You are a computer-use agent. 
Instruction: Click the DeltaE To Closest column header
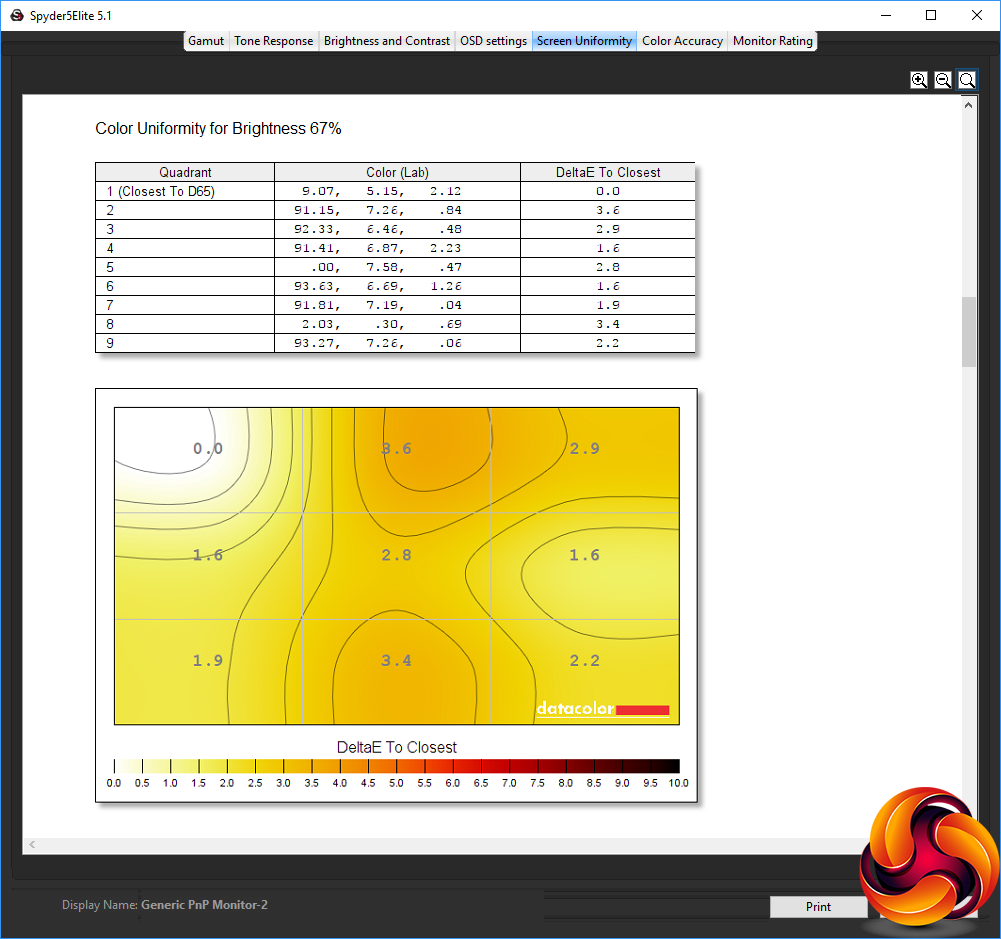608,172
